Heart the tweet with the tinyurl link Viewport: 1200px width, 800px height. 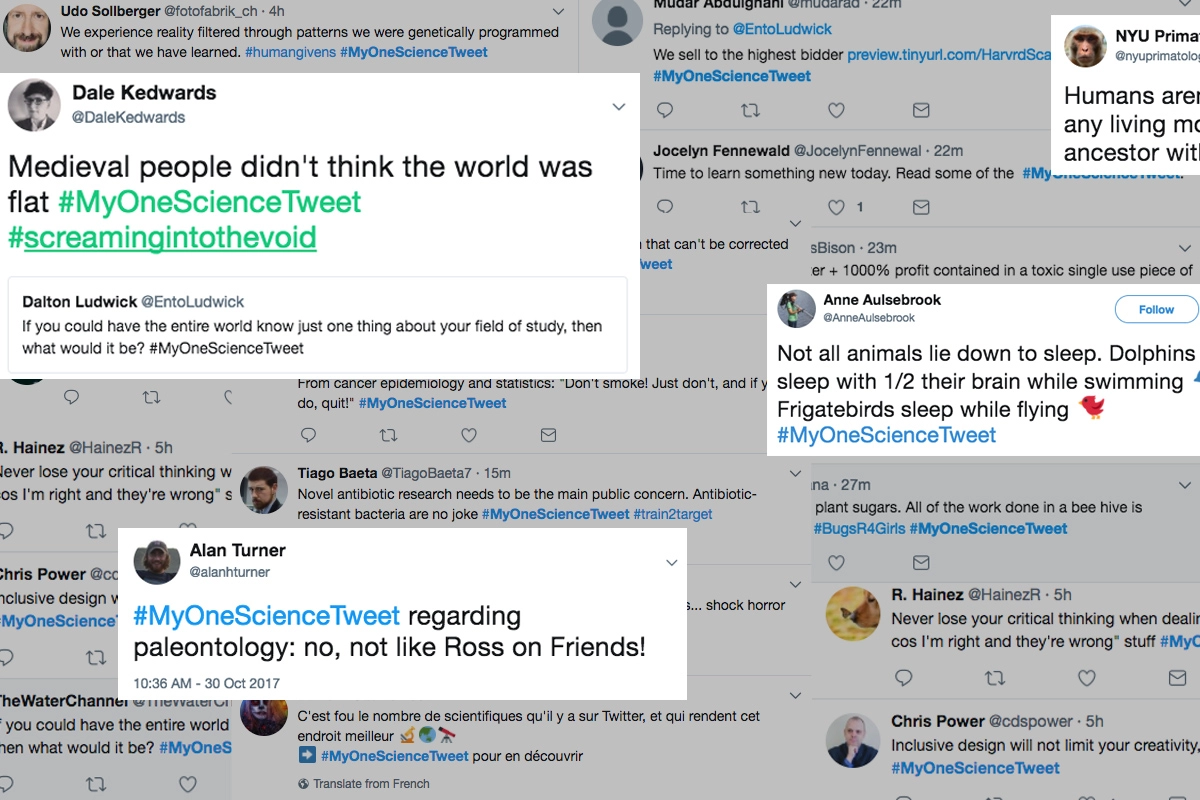pos(837,110)
